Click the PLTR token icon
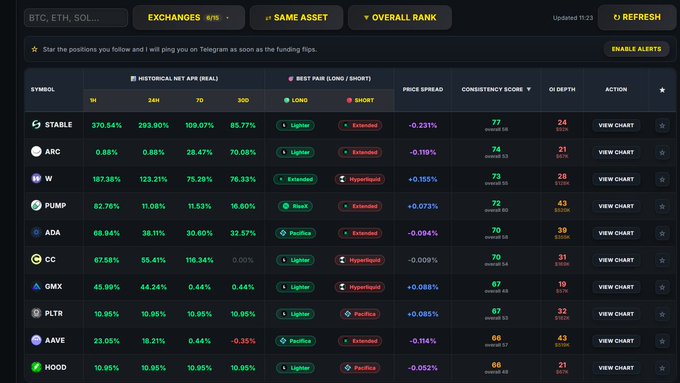The height and width of the screenshot is (383, 680). pyautogui.click(x=36, y=313)
